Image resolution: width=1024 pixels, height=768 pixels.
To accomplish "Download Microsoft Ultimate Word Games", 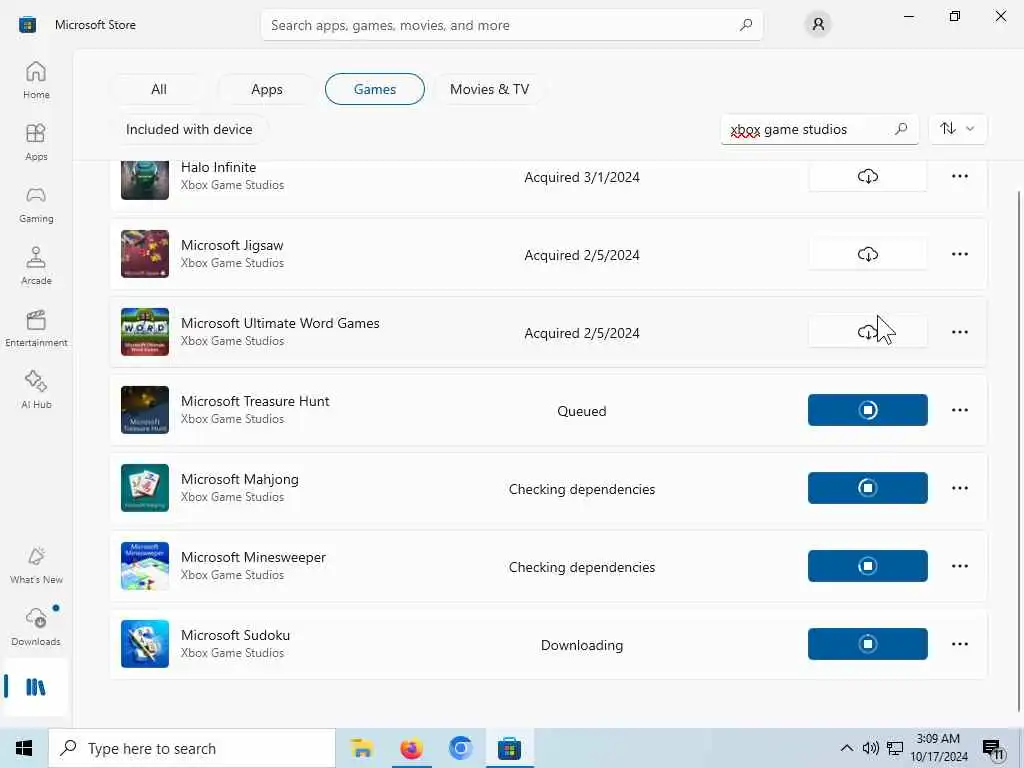I will pyautogui.click(x=867, y=332).
